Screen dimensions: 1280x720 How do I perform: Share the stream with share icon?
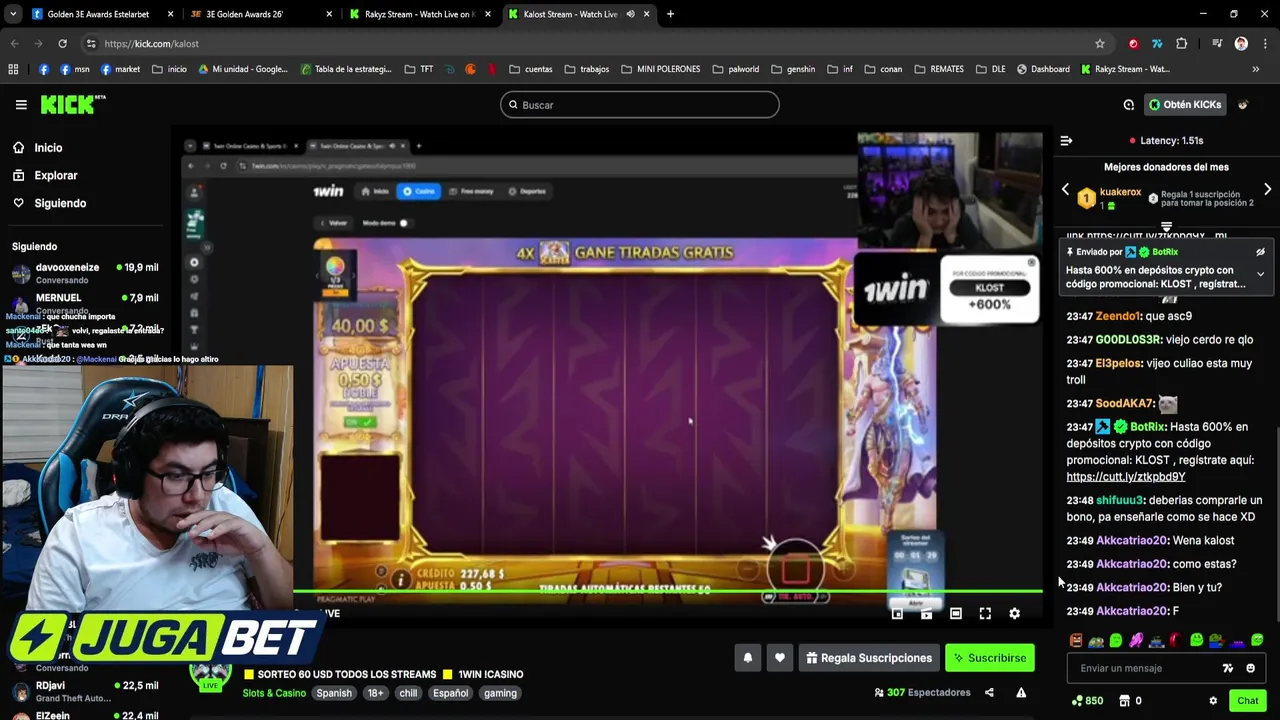coord(989,692)
